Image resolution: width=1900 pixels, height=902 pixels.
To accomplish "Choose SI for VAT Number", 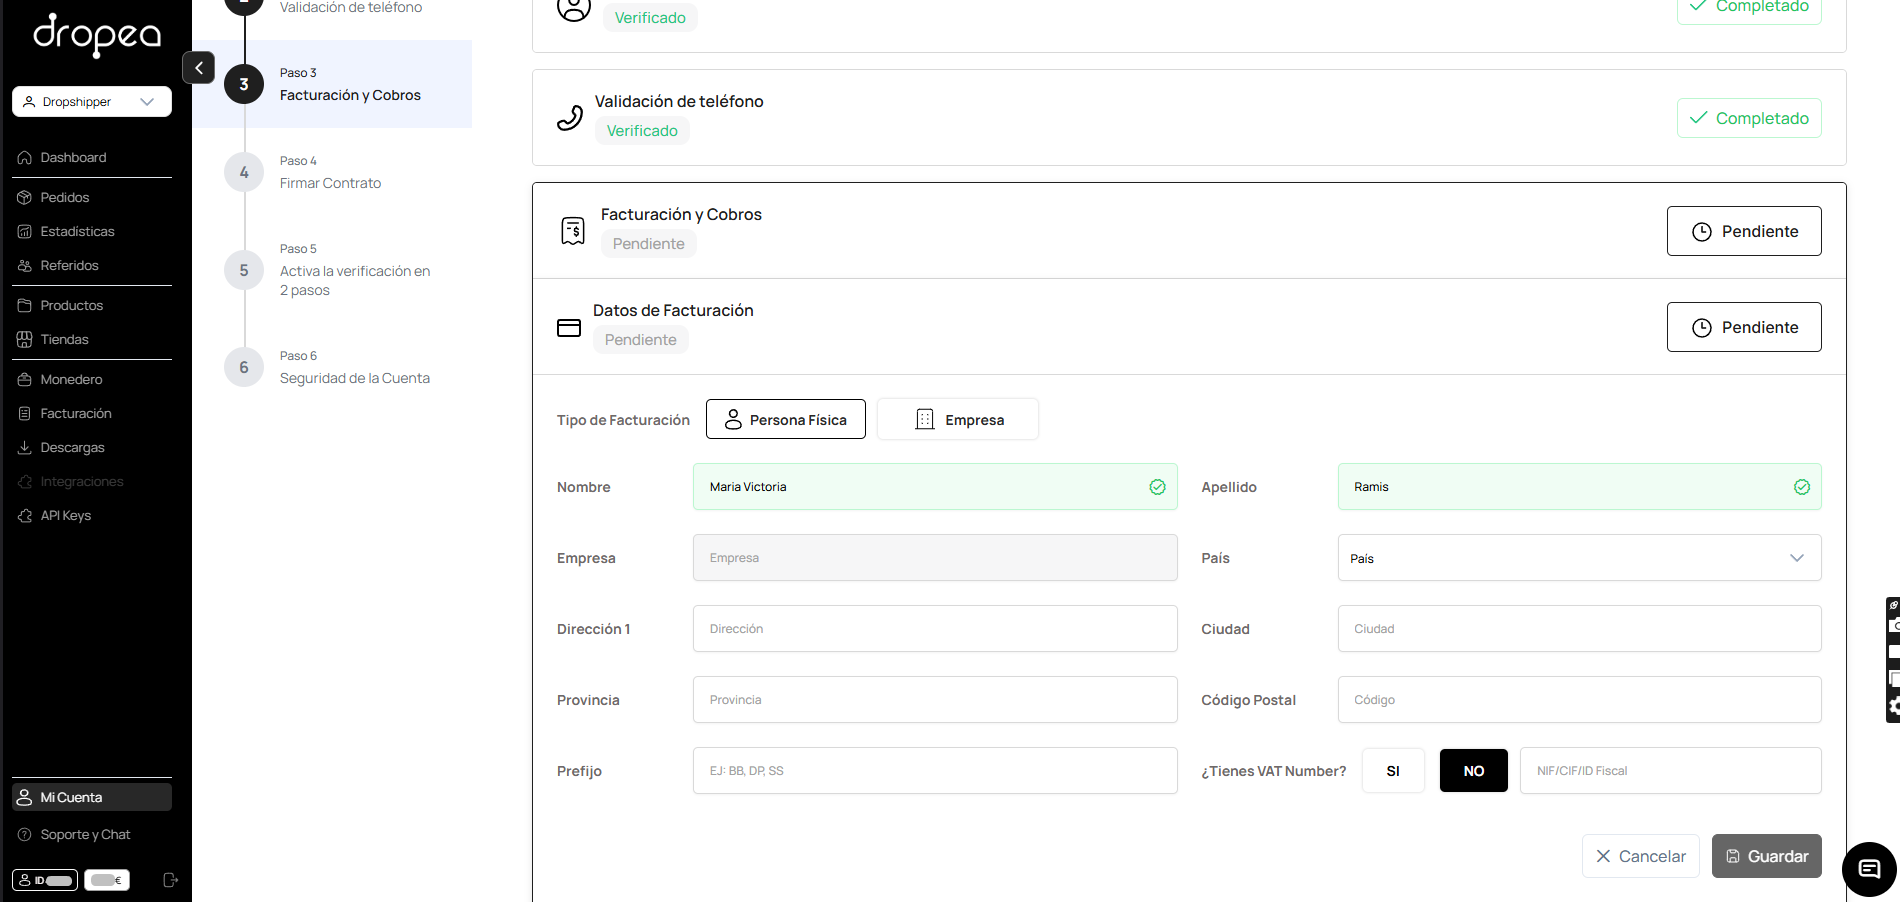I will (x=1393, y=771).
